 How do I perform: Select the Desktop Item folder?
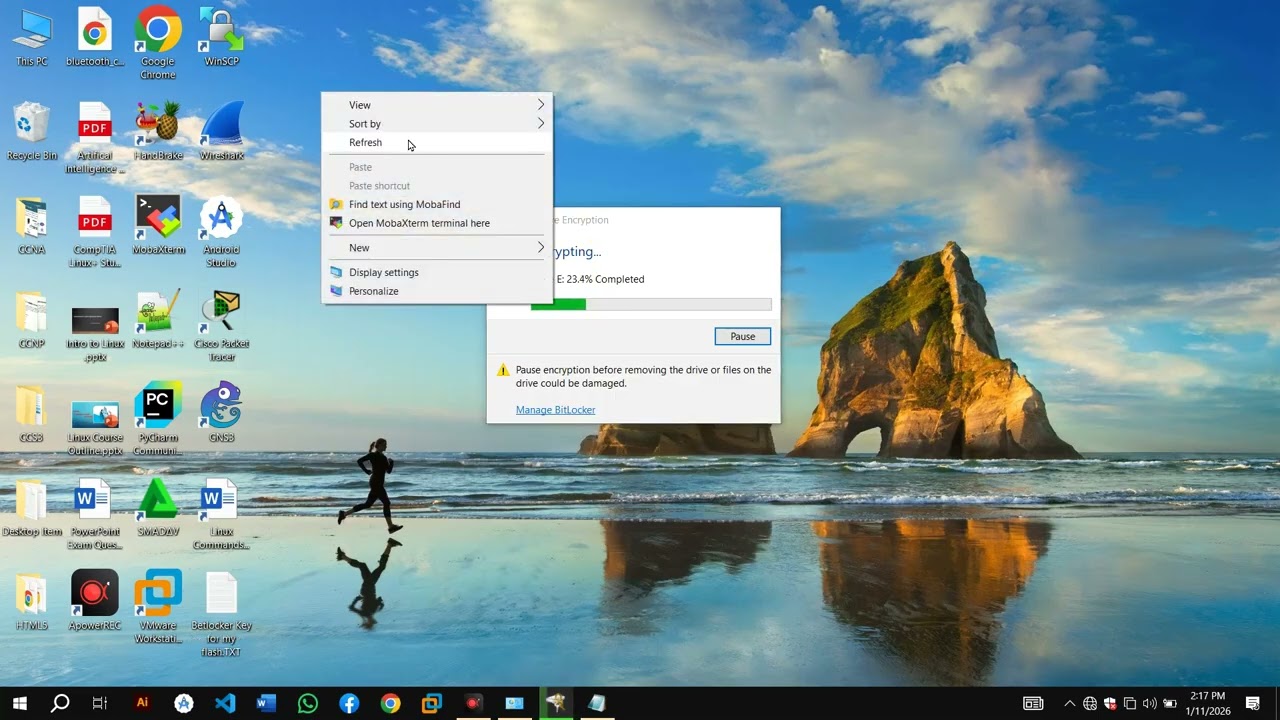[x=31, y=508]
